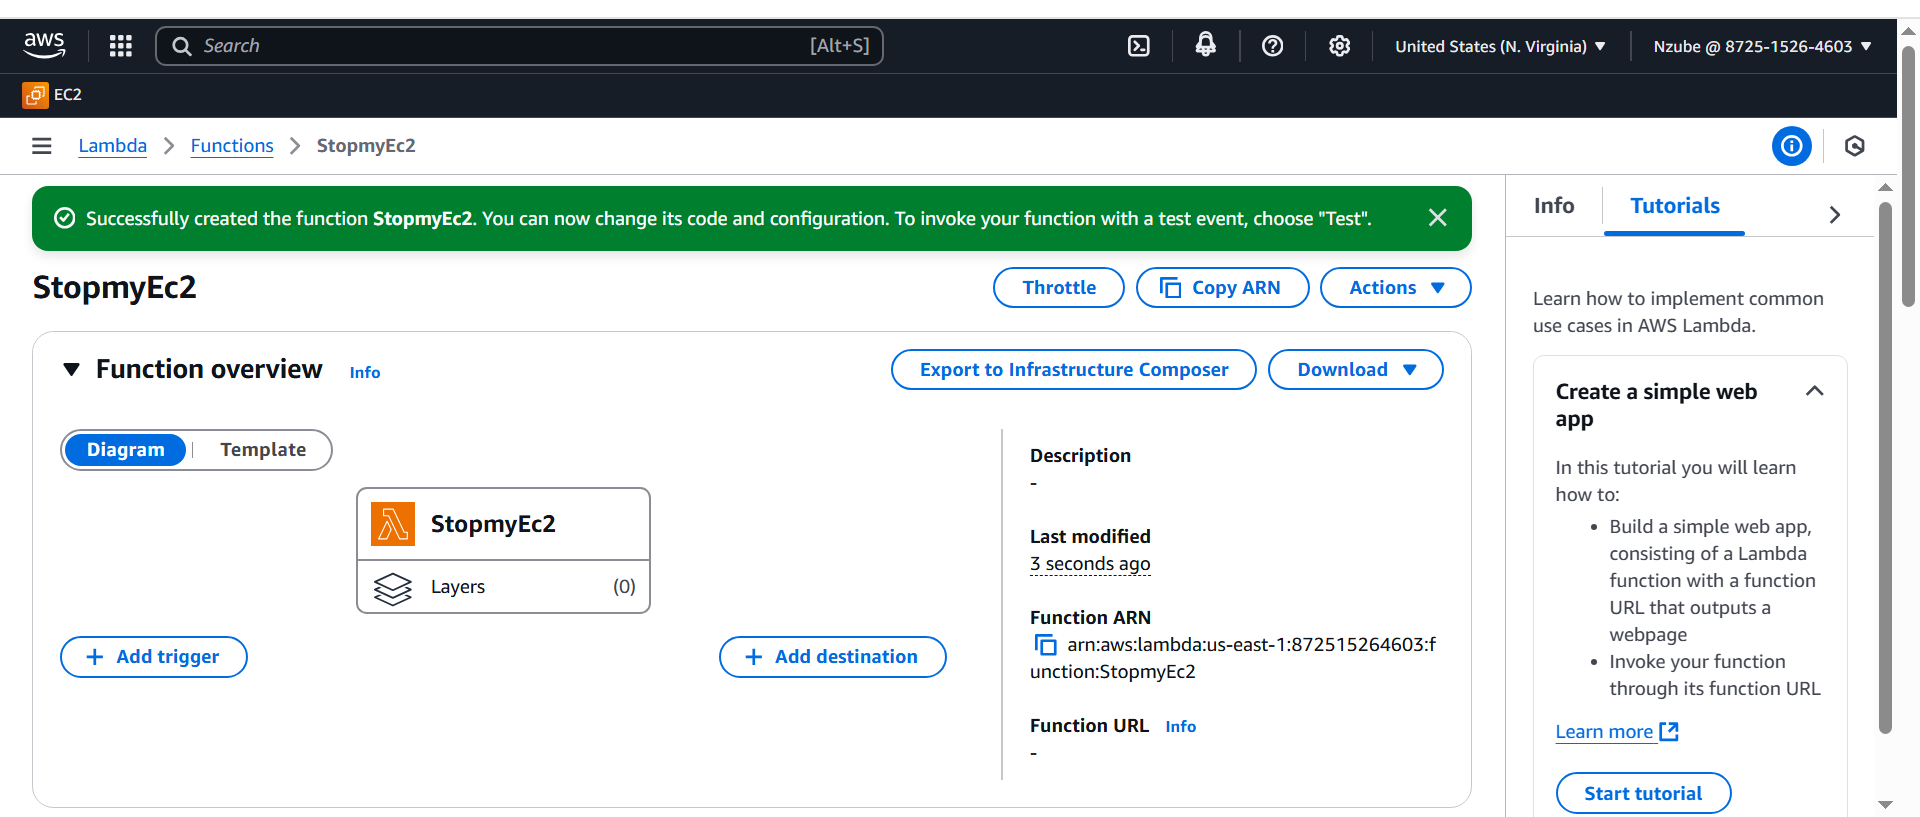Click the Start tutorial button
1920x817 pixels.
pyautogui.click(x=1642, y=793)
